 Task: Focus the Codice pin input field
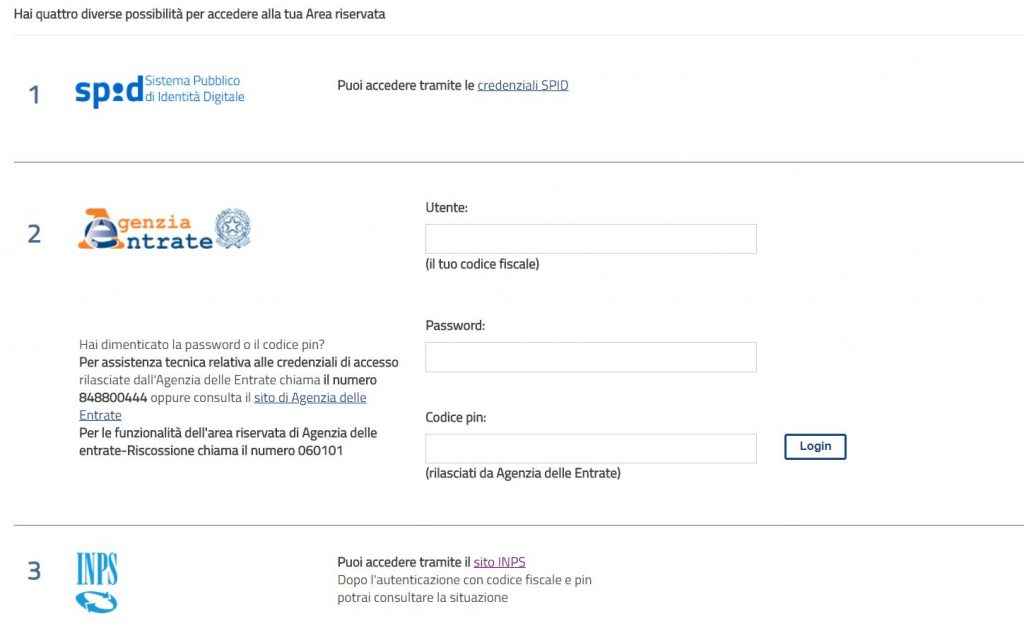[x=591, y=449]
